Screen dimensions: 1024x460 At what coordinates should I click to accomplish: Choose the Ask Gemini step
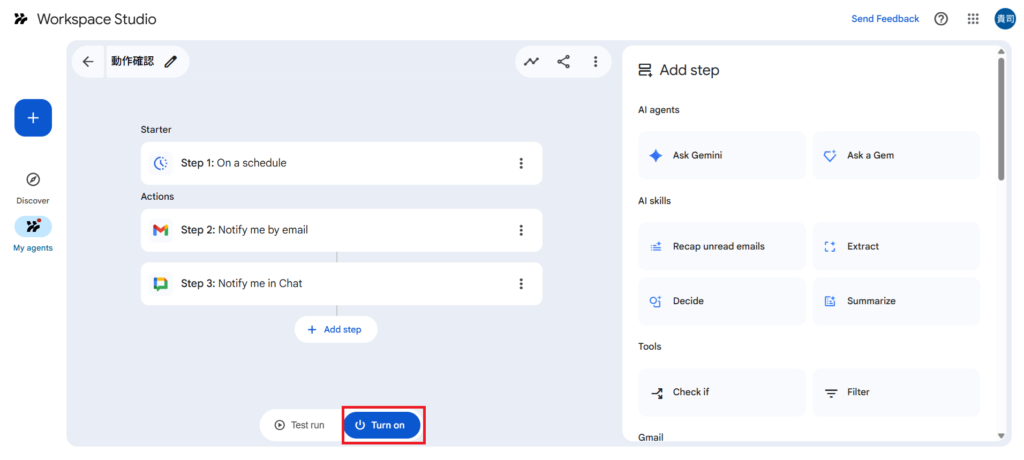coord(721,156)
